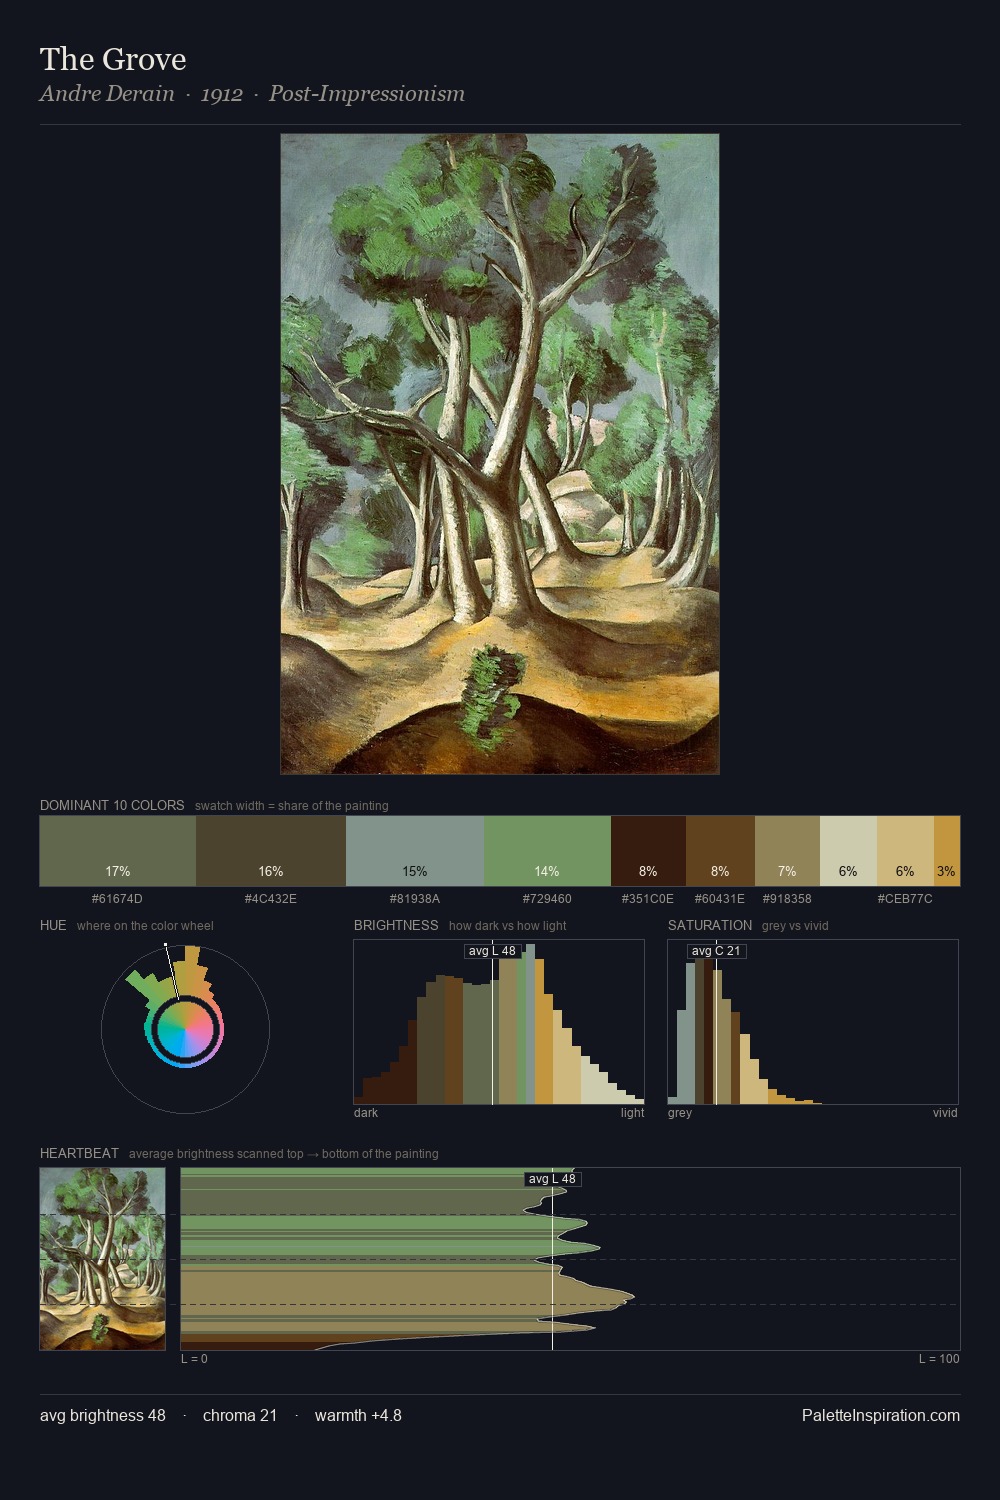Viewport: 1000px width, 1500px height.
Task: Click the "L = 100" axis label
Action: click(x=939, y=1359)
